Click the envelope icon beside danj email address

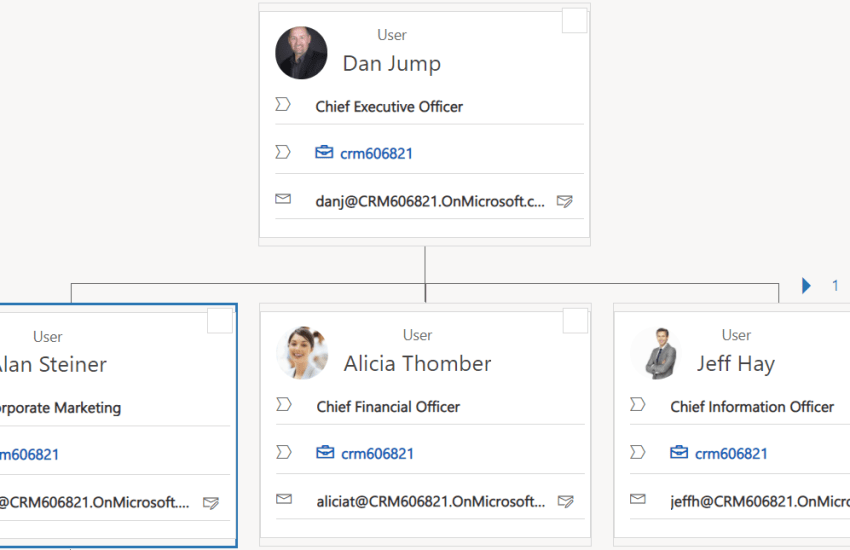[x=283, y=200]
